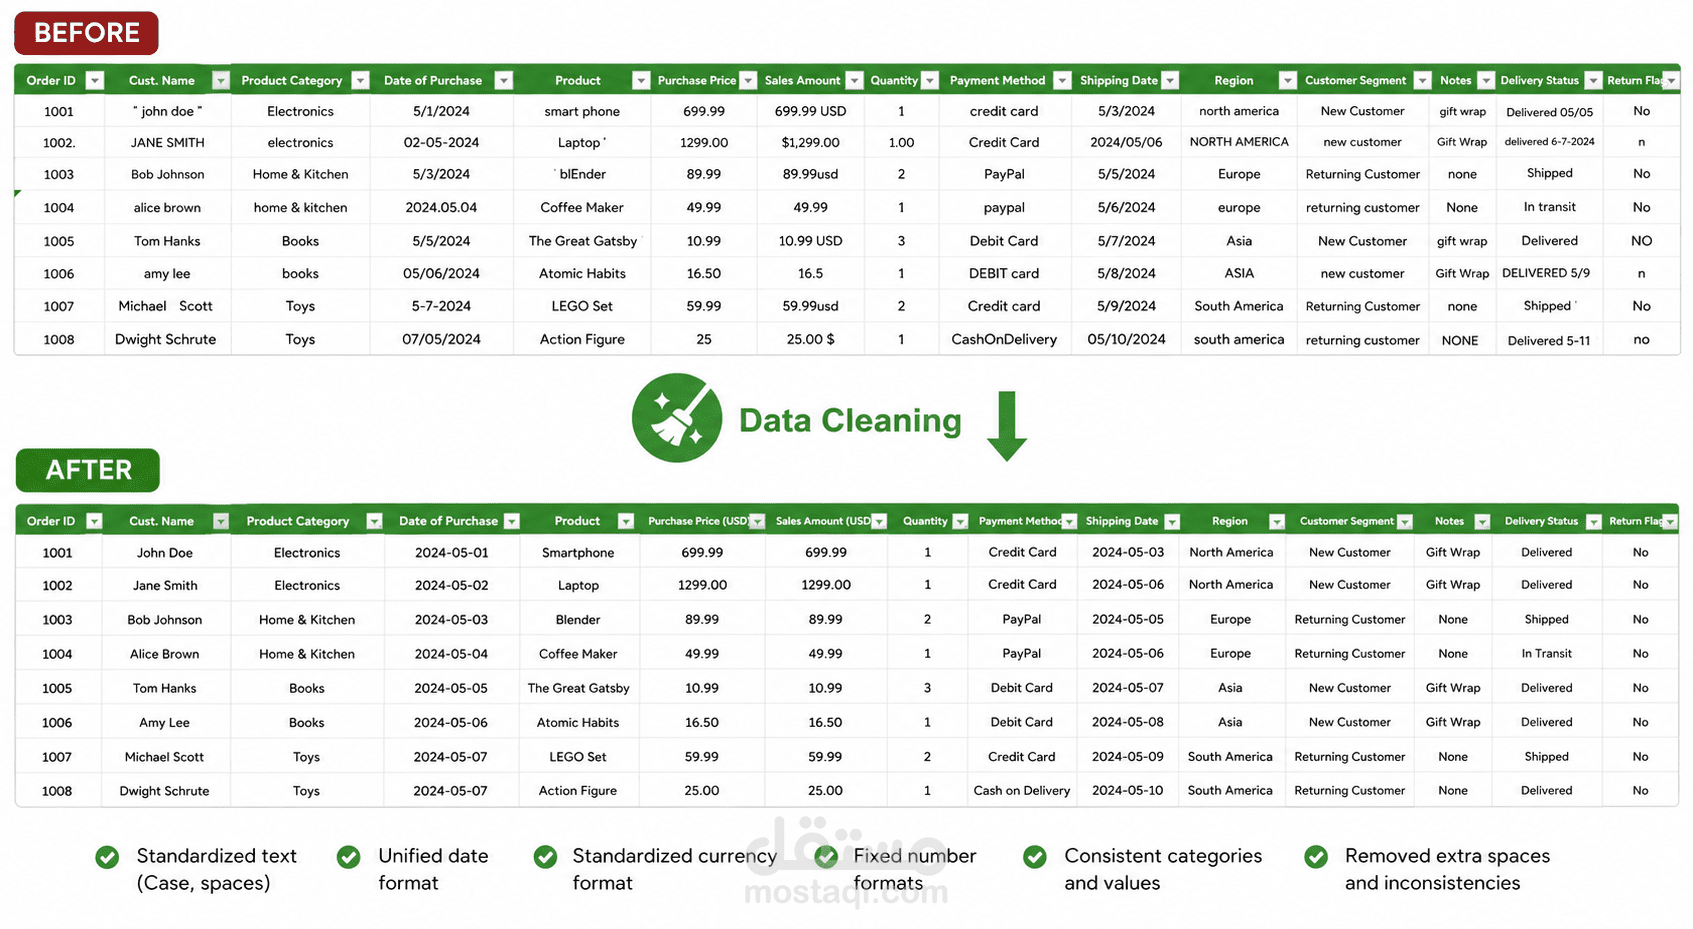This screenshot has height=929, width=1693.
Task: Click the check icon beside Consistent categories
Action: click(1035, 857)
